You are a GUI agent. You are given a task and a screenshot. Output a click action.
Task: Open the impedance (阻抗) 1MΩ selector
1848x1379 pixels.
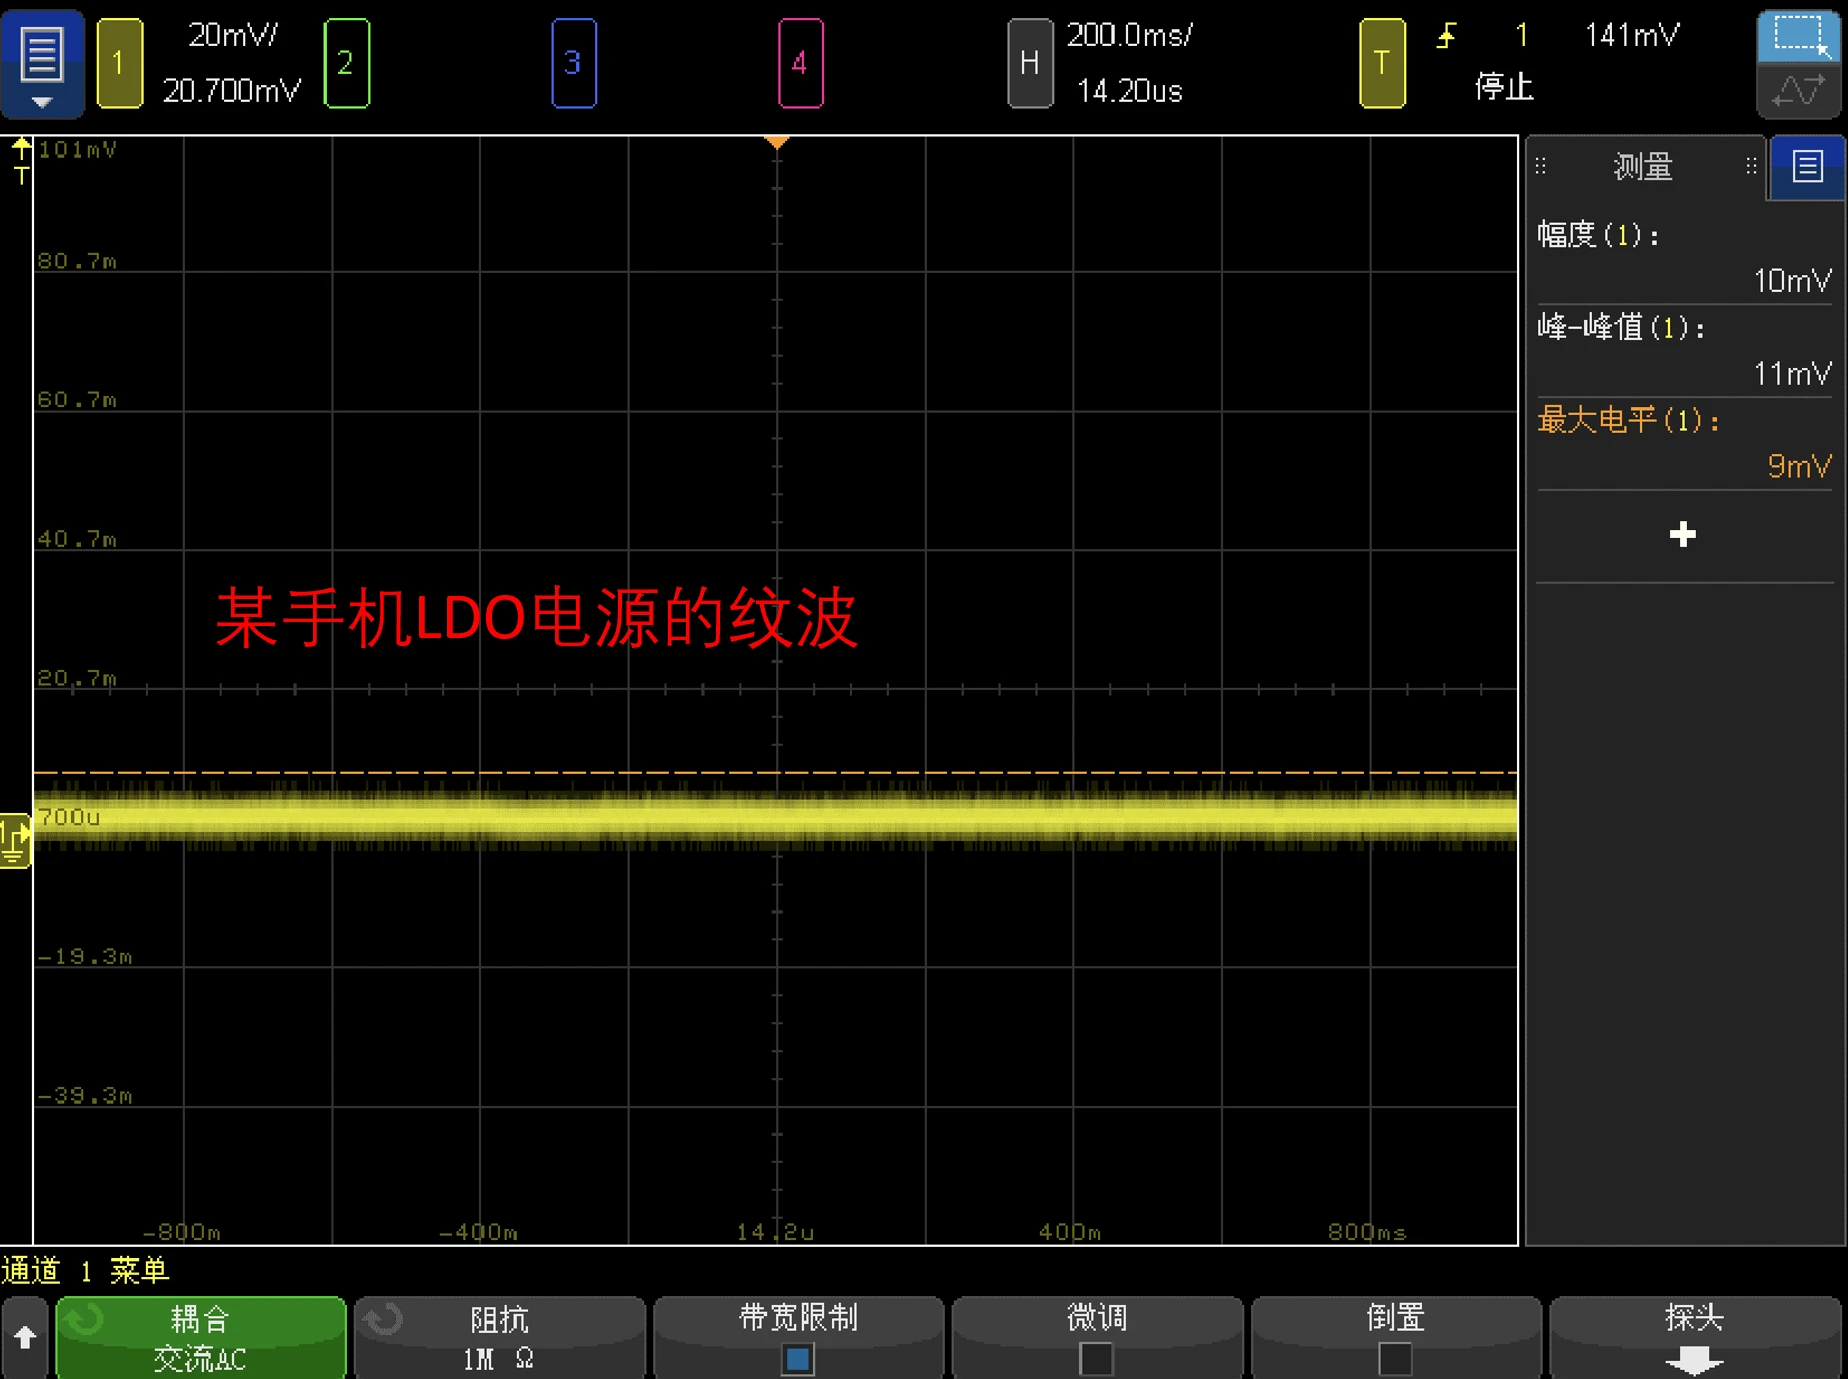[499, 1338]
